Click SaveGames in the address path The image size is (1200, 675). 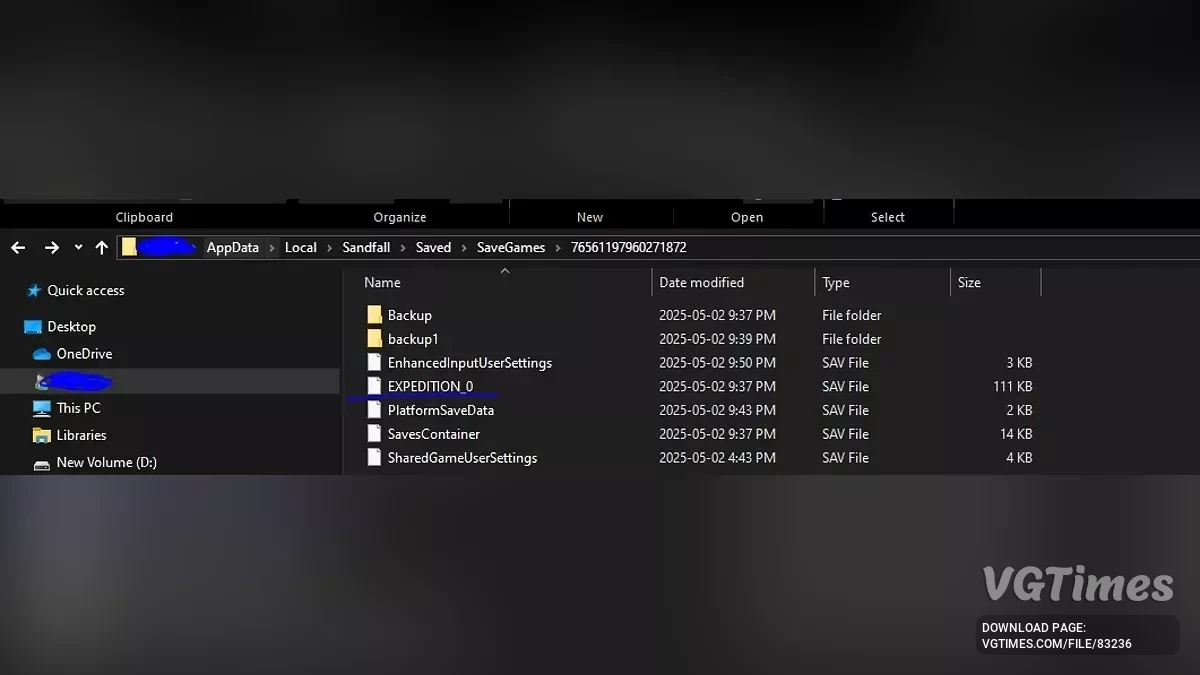click(x=511, y=247)
